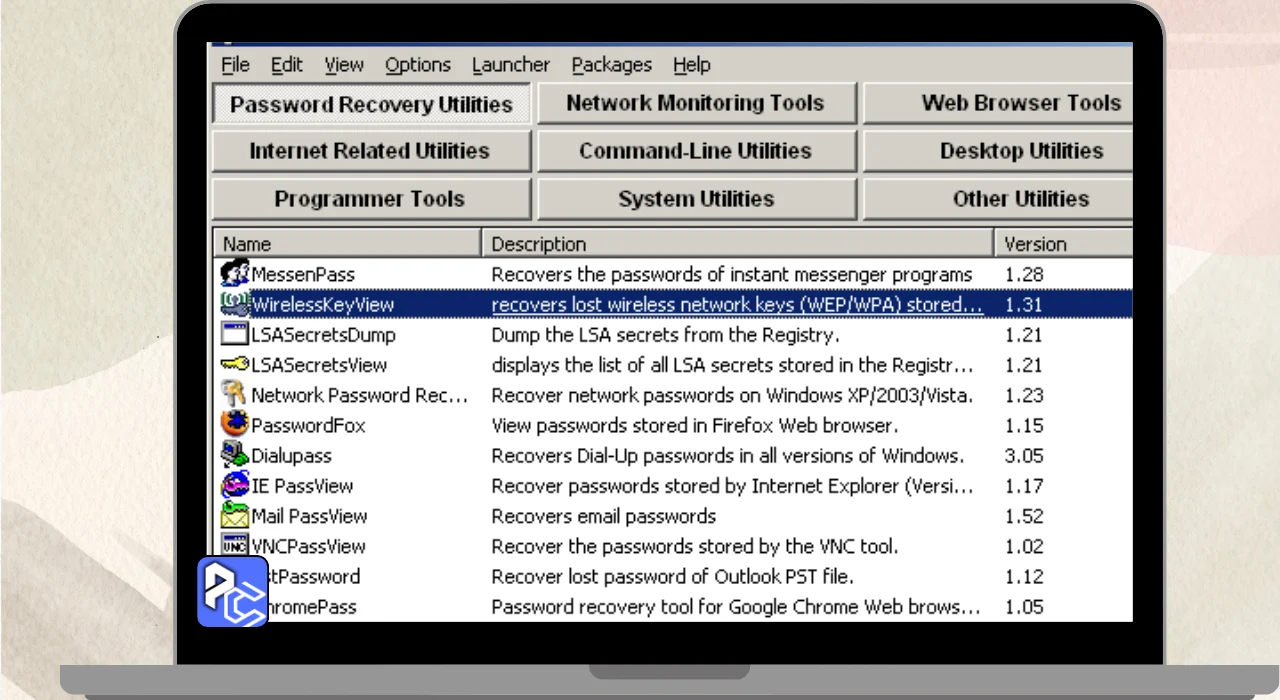Open the File menu
The height and width of the screenshot is (700, 1280).
[236, 65]
